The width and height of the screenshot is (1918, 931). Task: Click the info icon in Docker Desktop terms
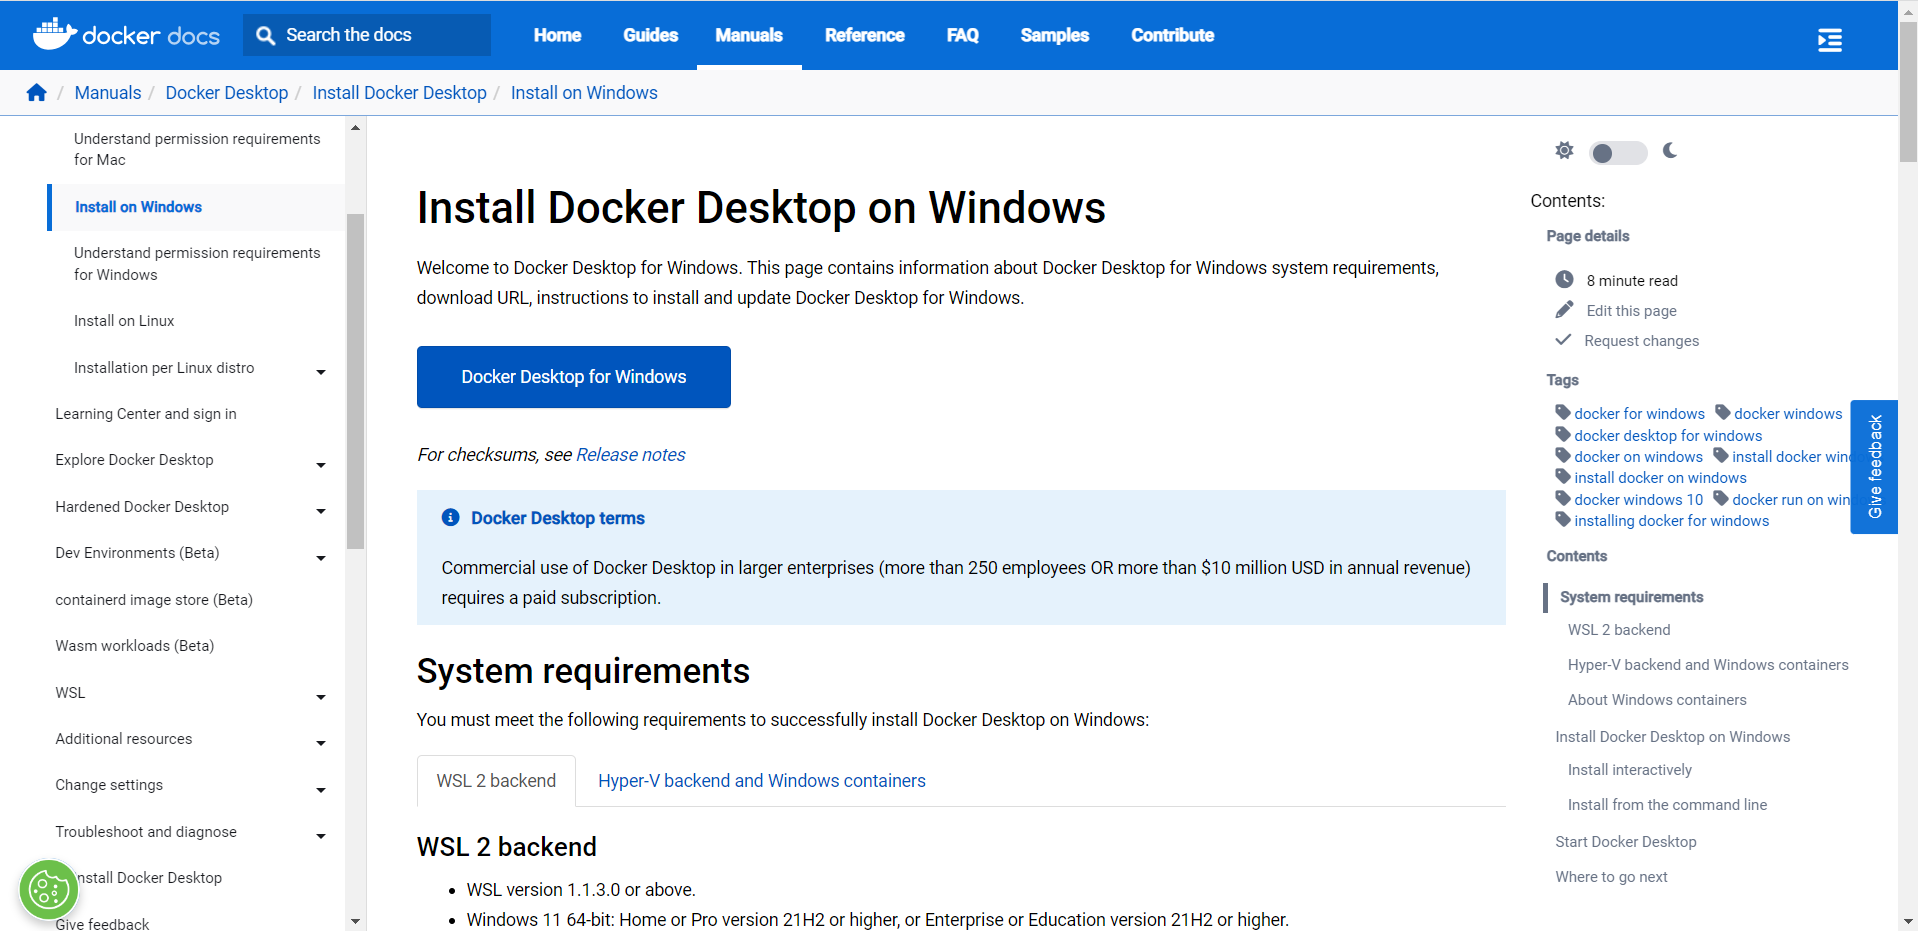[450, 517]
